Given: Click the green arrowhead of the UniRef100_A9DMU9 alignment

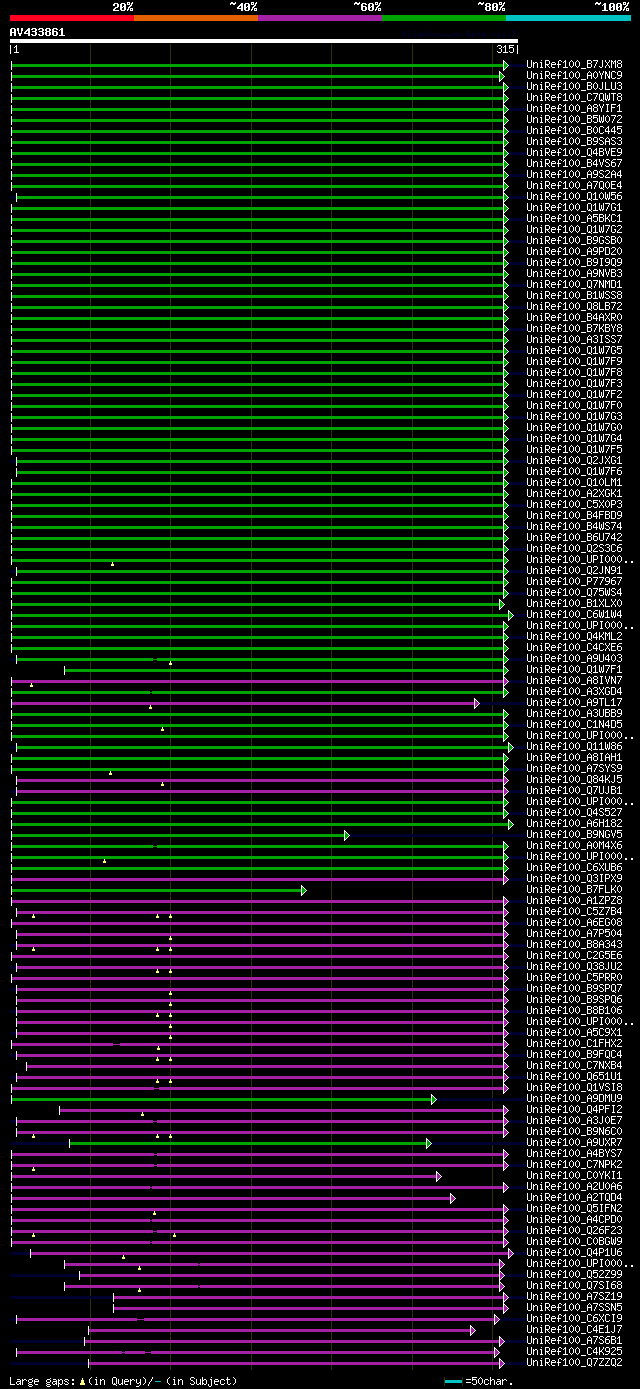Looking at the screenshot, I should [x=434, y=1099].
